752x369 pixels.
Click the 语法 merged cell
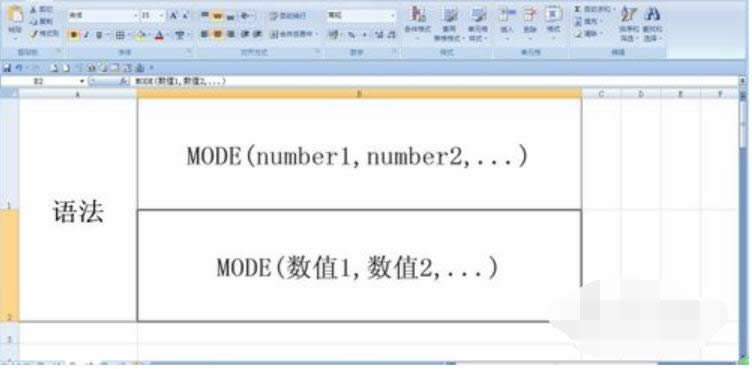78,210
